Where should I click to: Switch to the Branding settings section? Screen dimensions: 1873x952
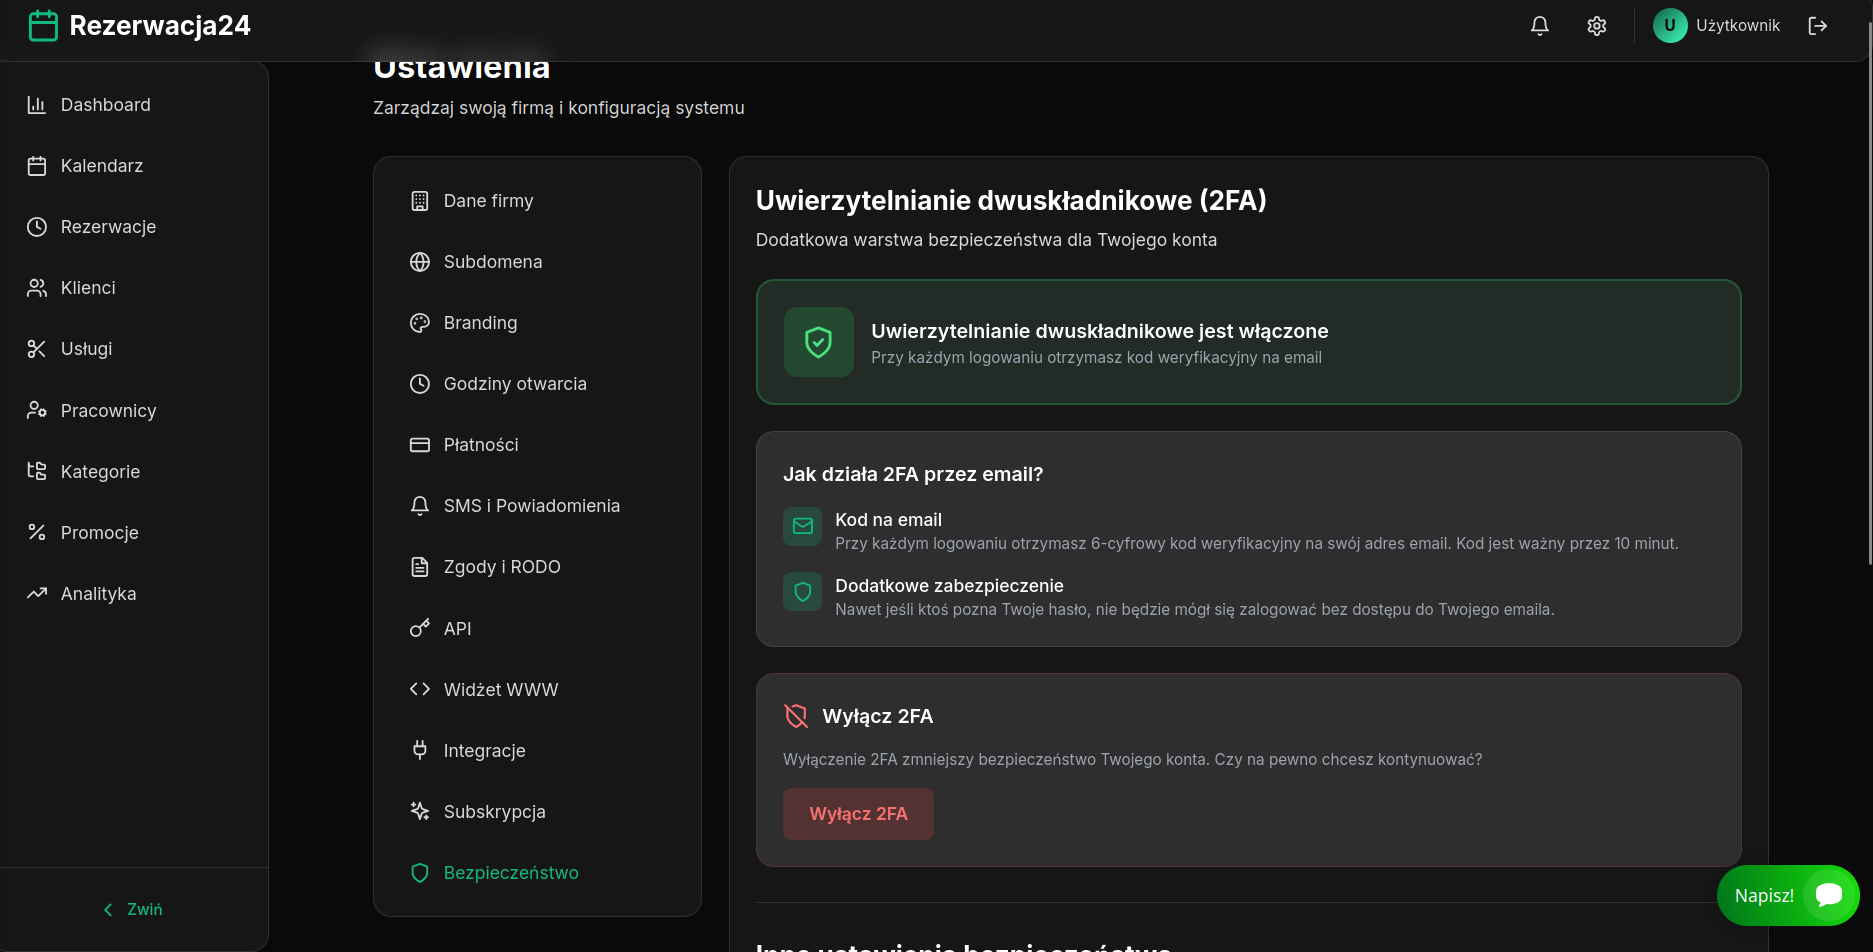tap(480, 322)
